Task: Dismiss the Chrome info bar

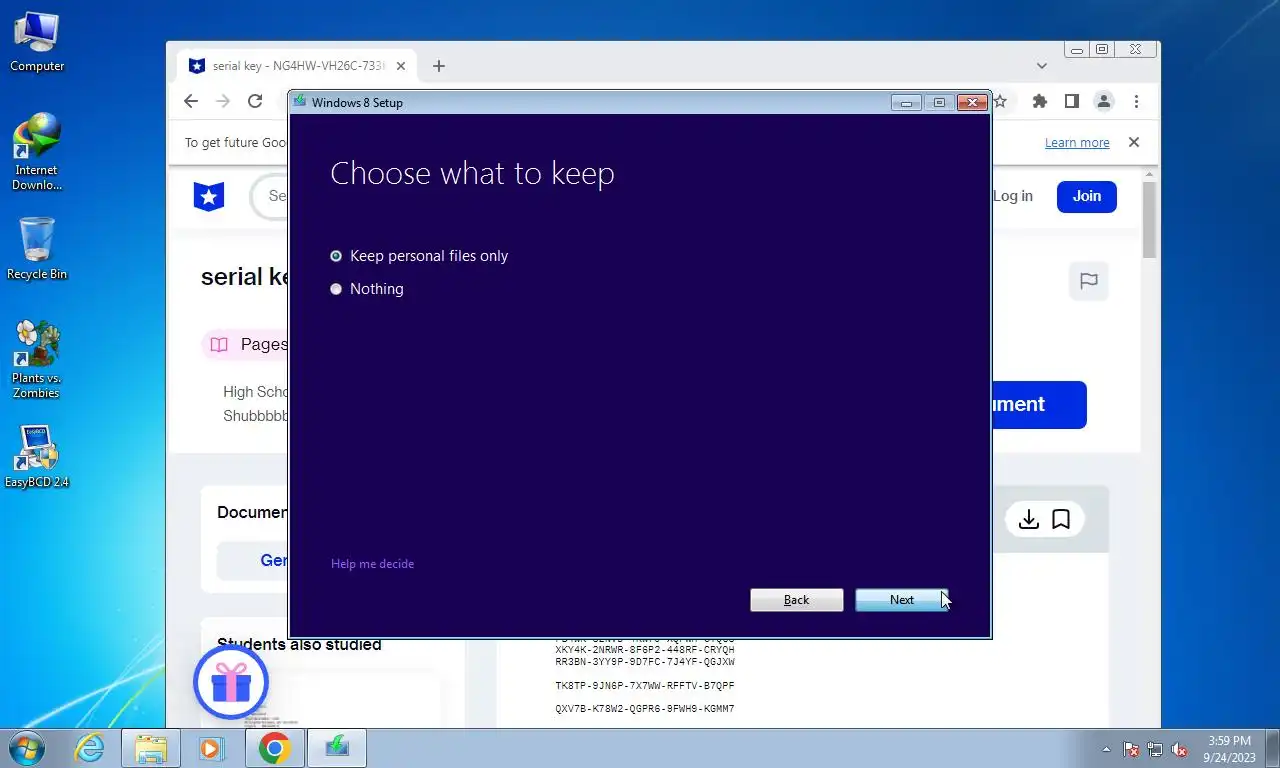Action: click(1133, 142)
